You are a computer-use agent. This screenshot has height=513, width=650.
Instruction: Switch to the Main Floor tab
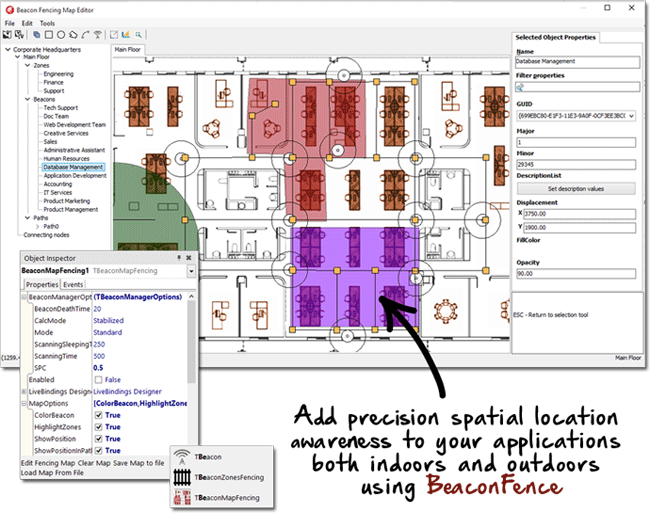[x=128, y=50]
